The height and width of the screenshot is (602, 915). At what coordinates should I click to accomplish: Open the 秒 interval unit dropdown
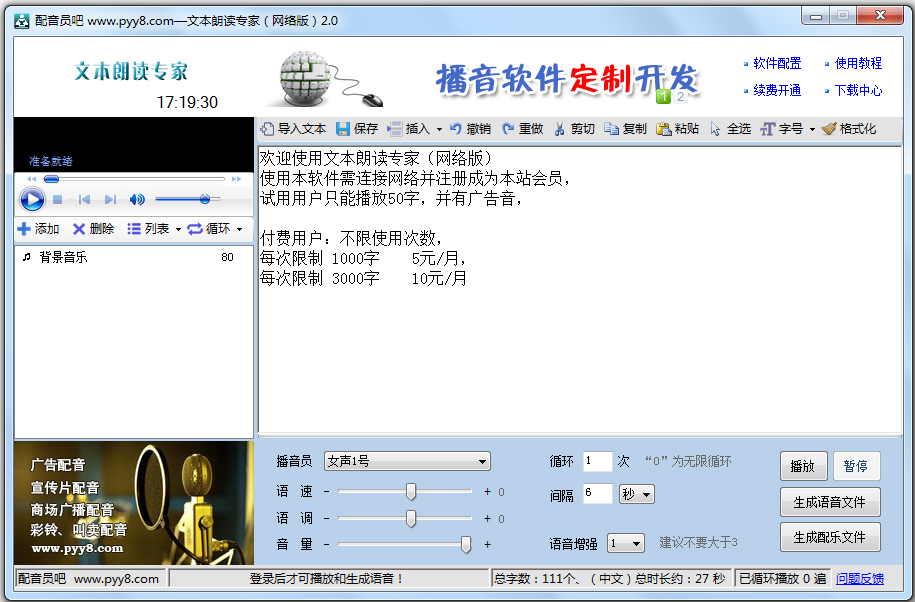tap(637, 494)
